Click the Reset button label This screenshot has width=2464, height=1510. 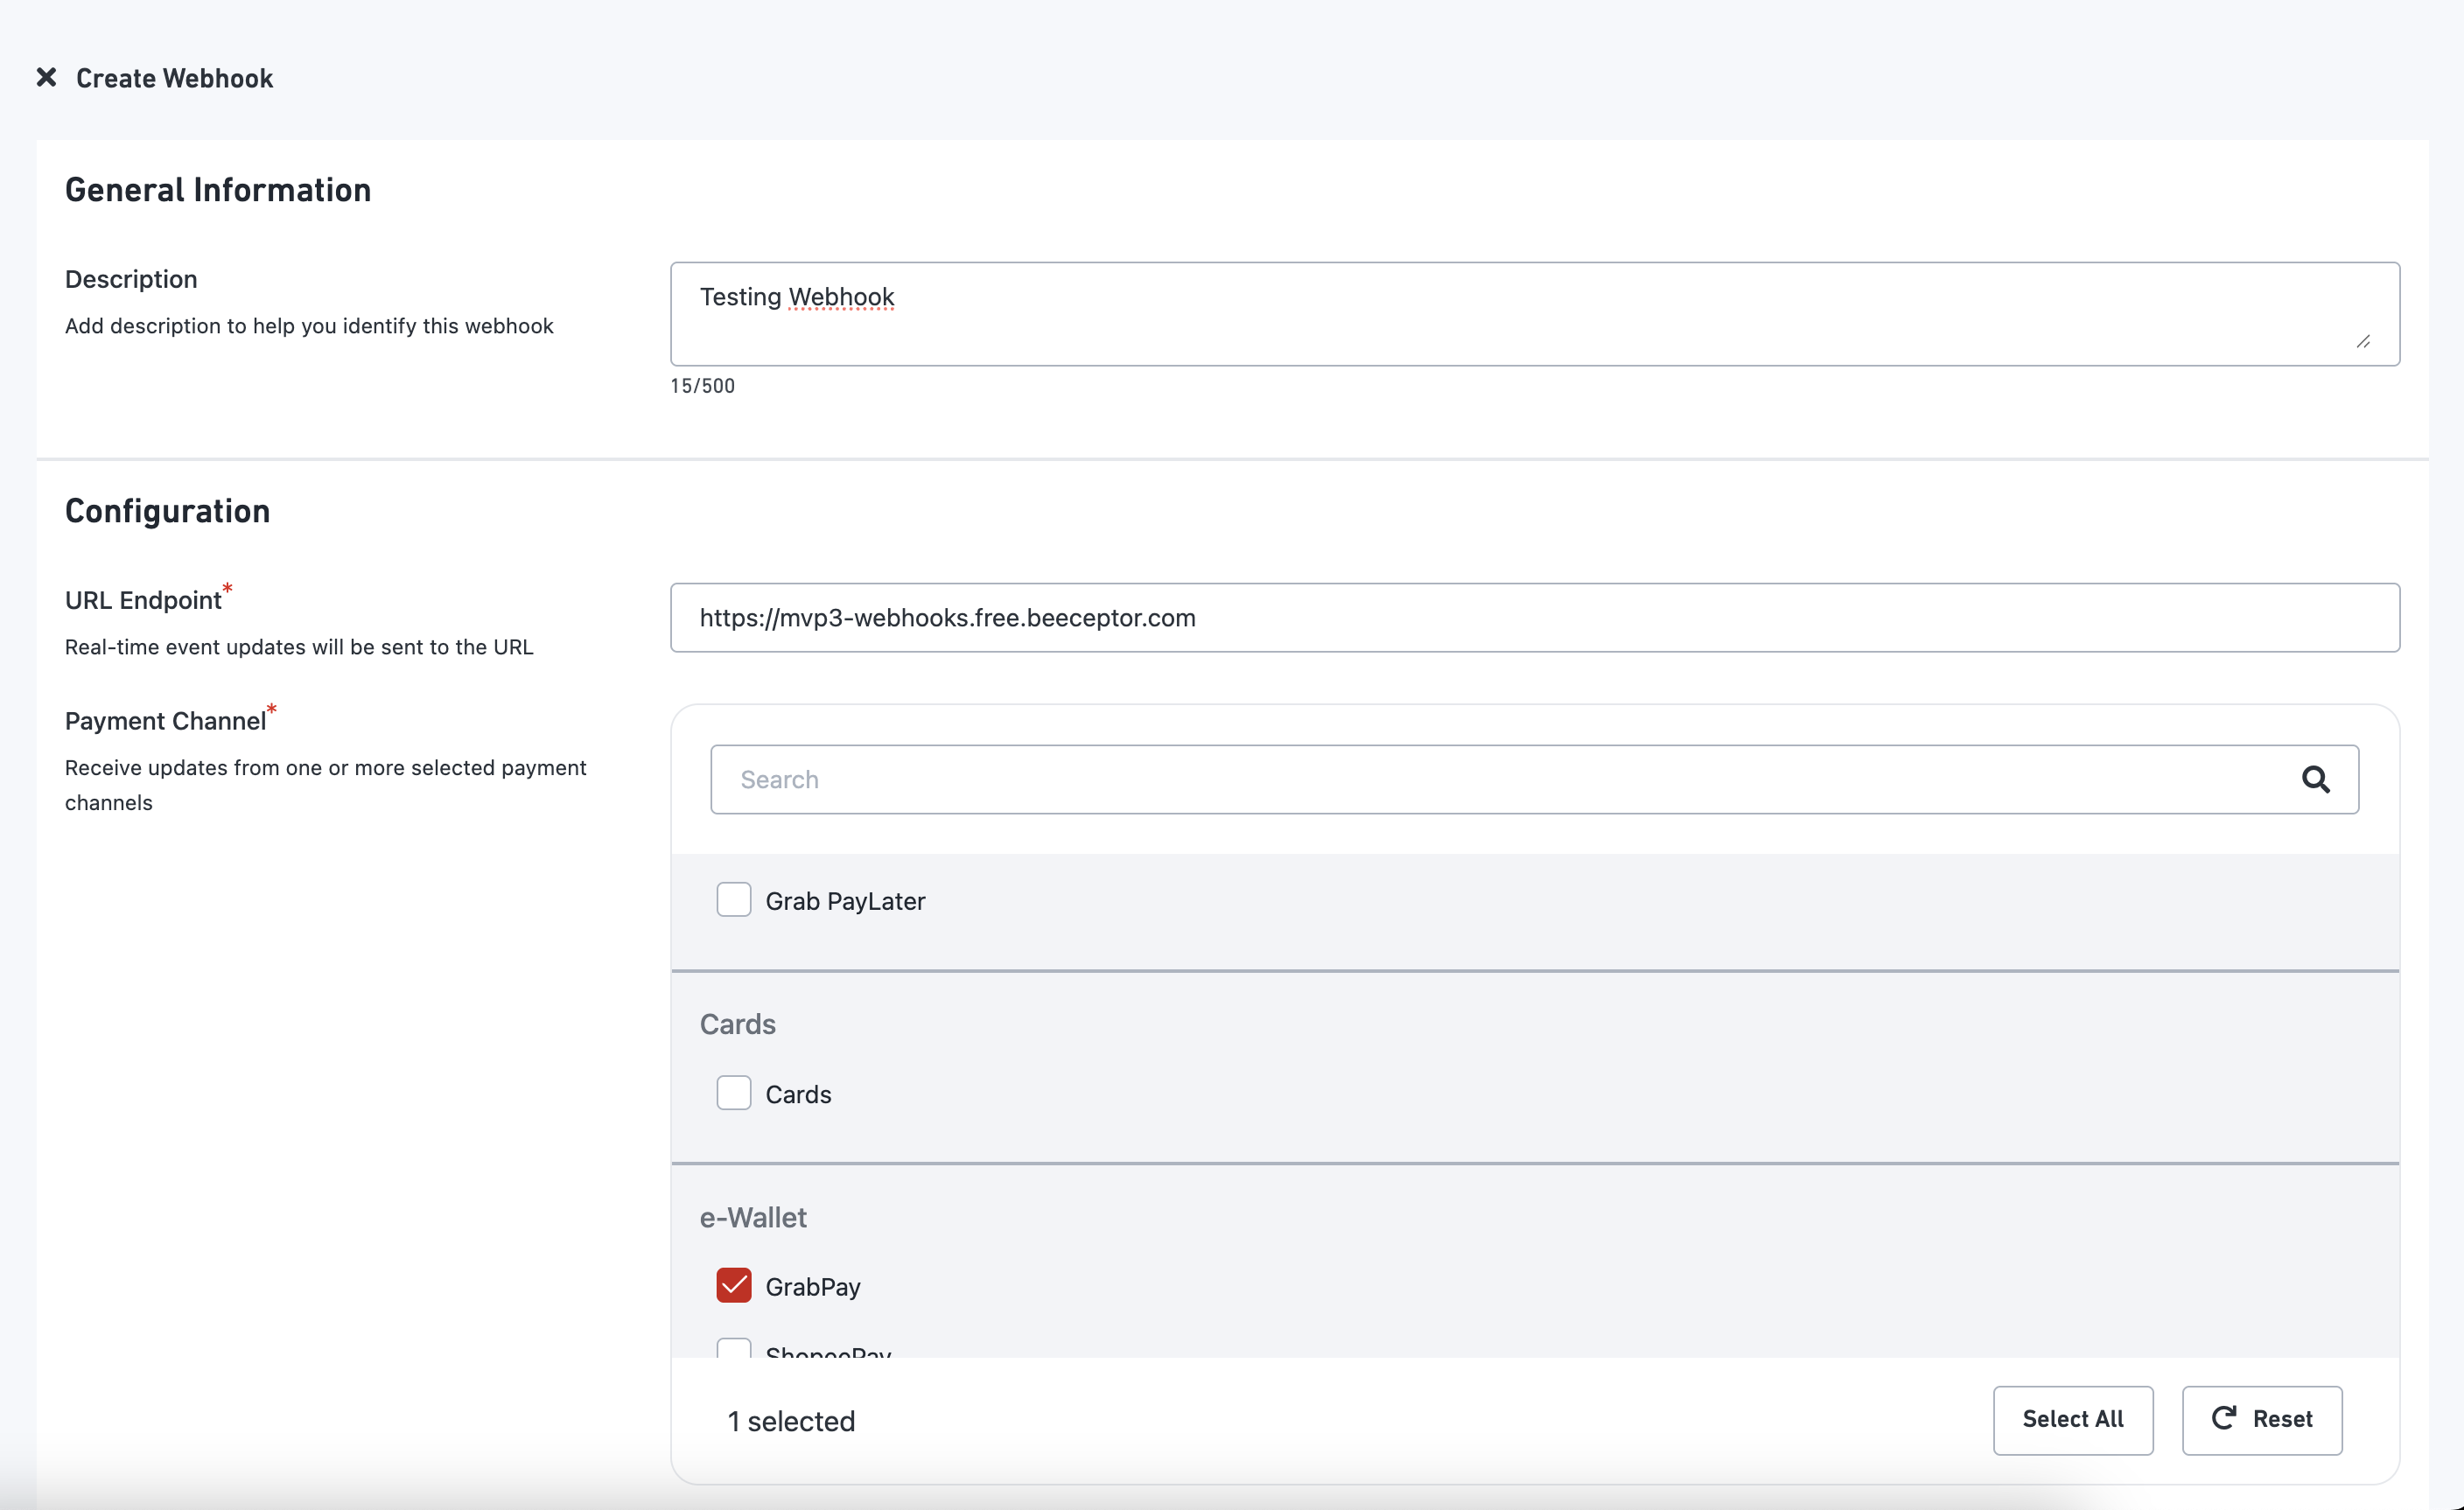(2282, 1419)
